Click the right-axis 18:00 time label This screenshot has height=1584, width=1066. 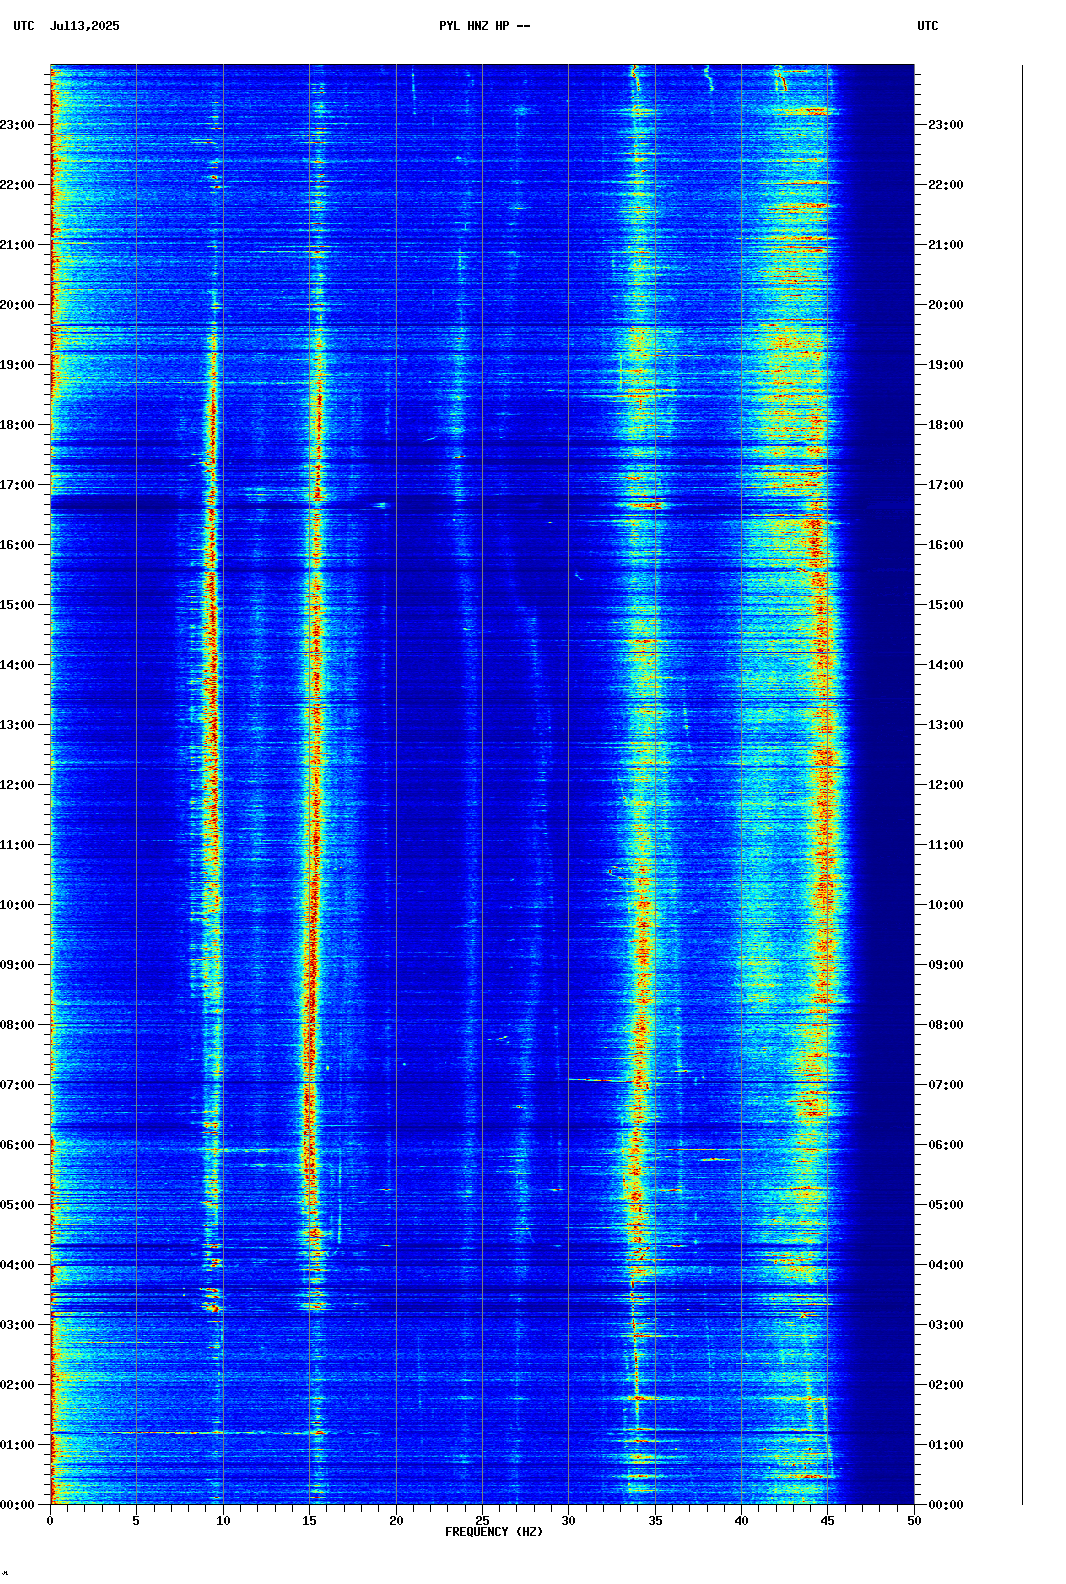[946, 425]
